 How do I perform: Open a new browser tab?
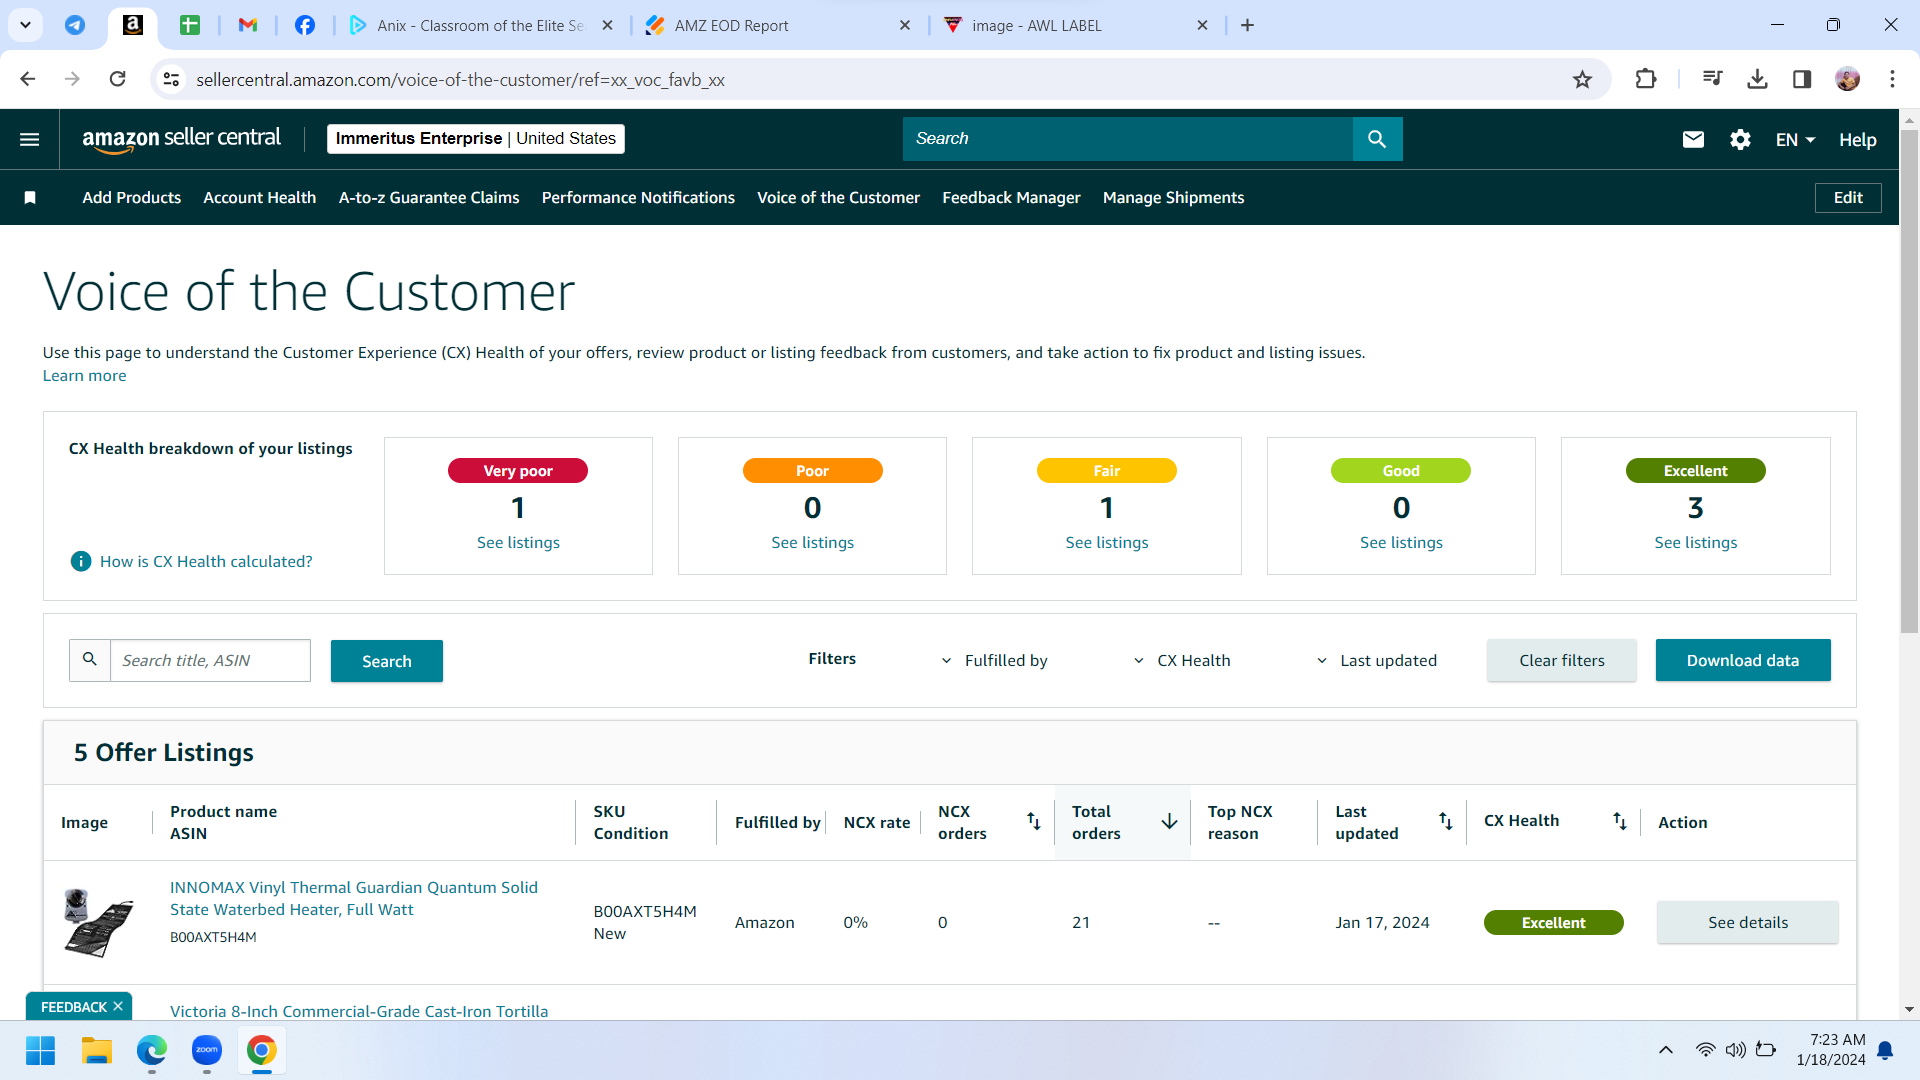pyautogui.click(x=1247, y=25)
